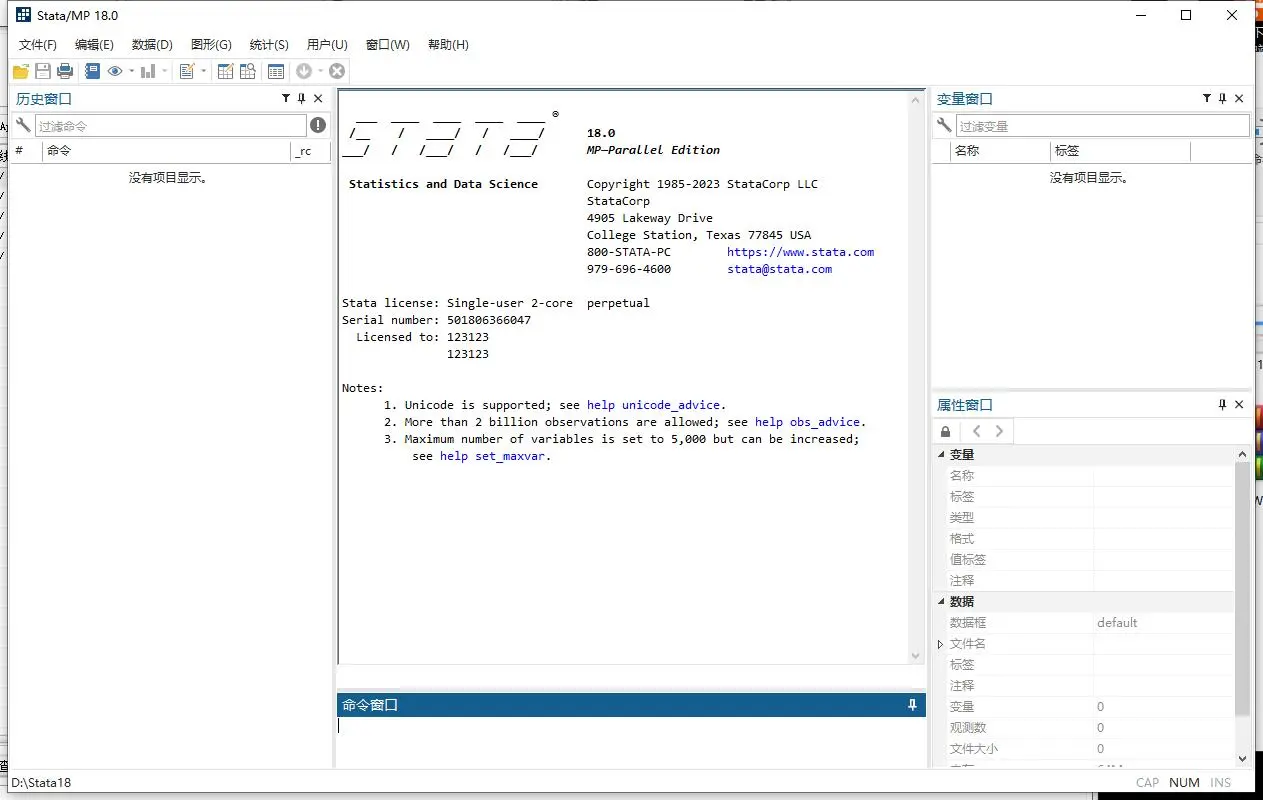The width and height of the screenshot is (1263, 800).
Task: Toggle auto-hide pin on 变量窗口
Action: [1224, 98]
